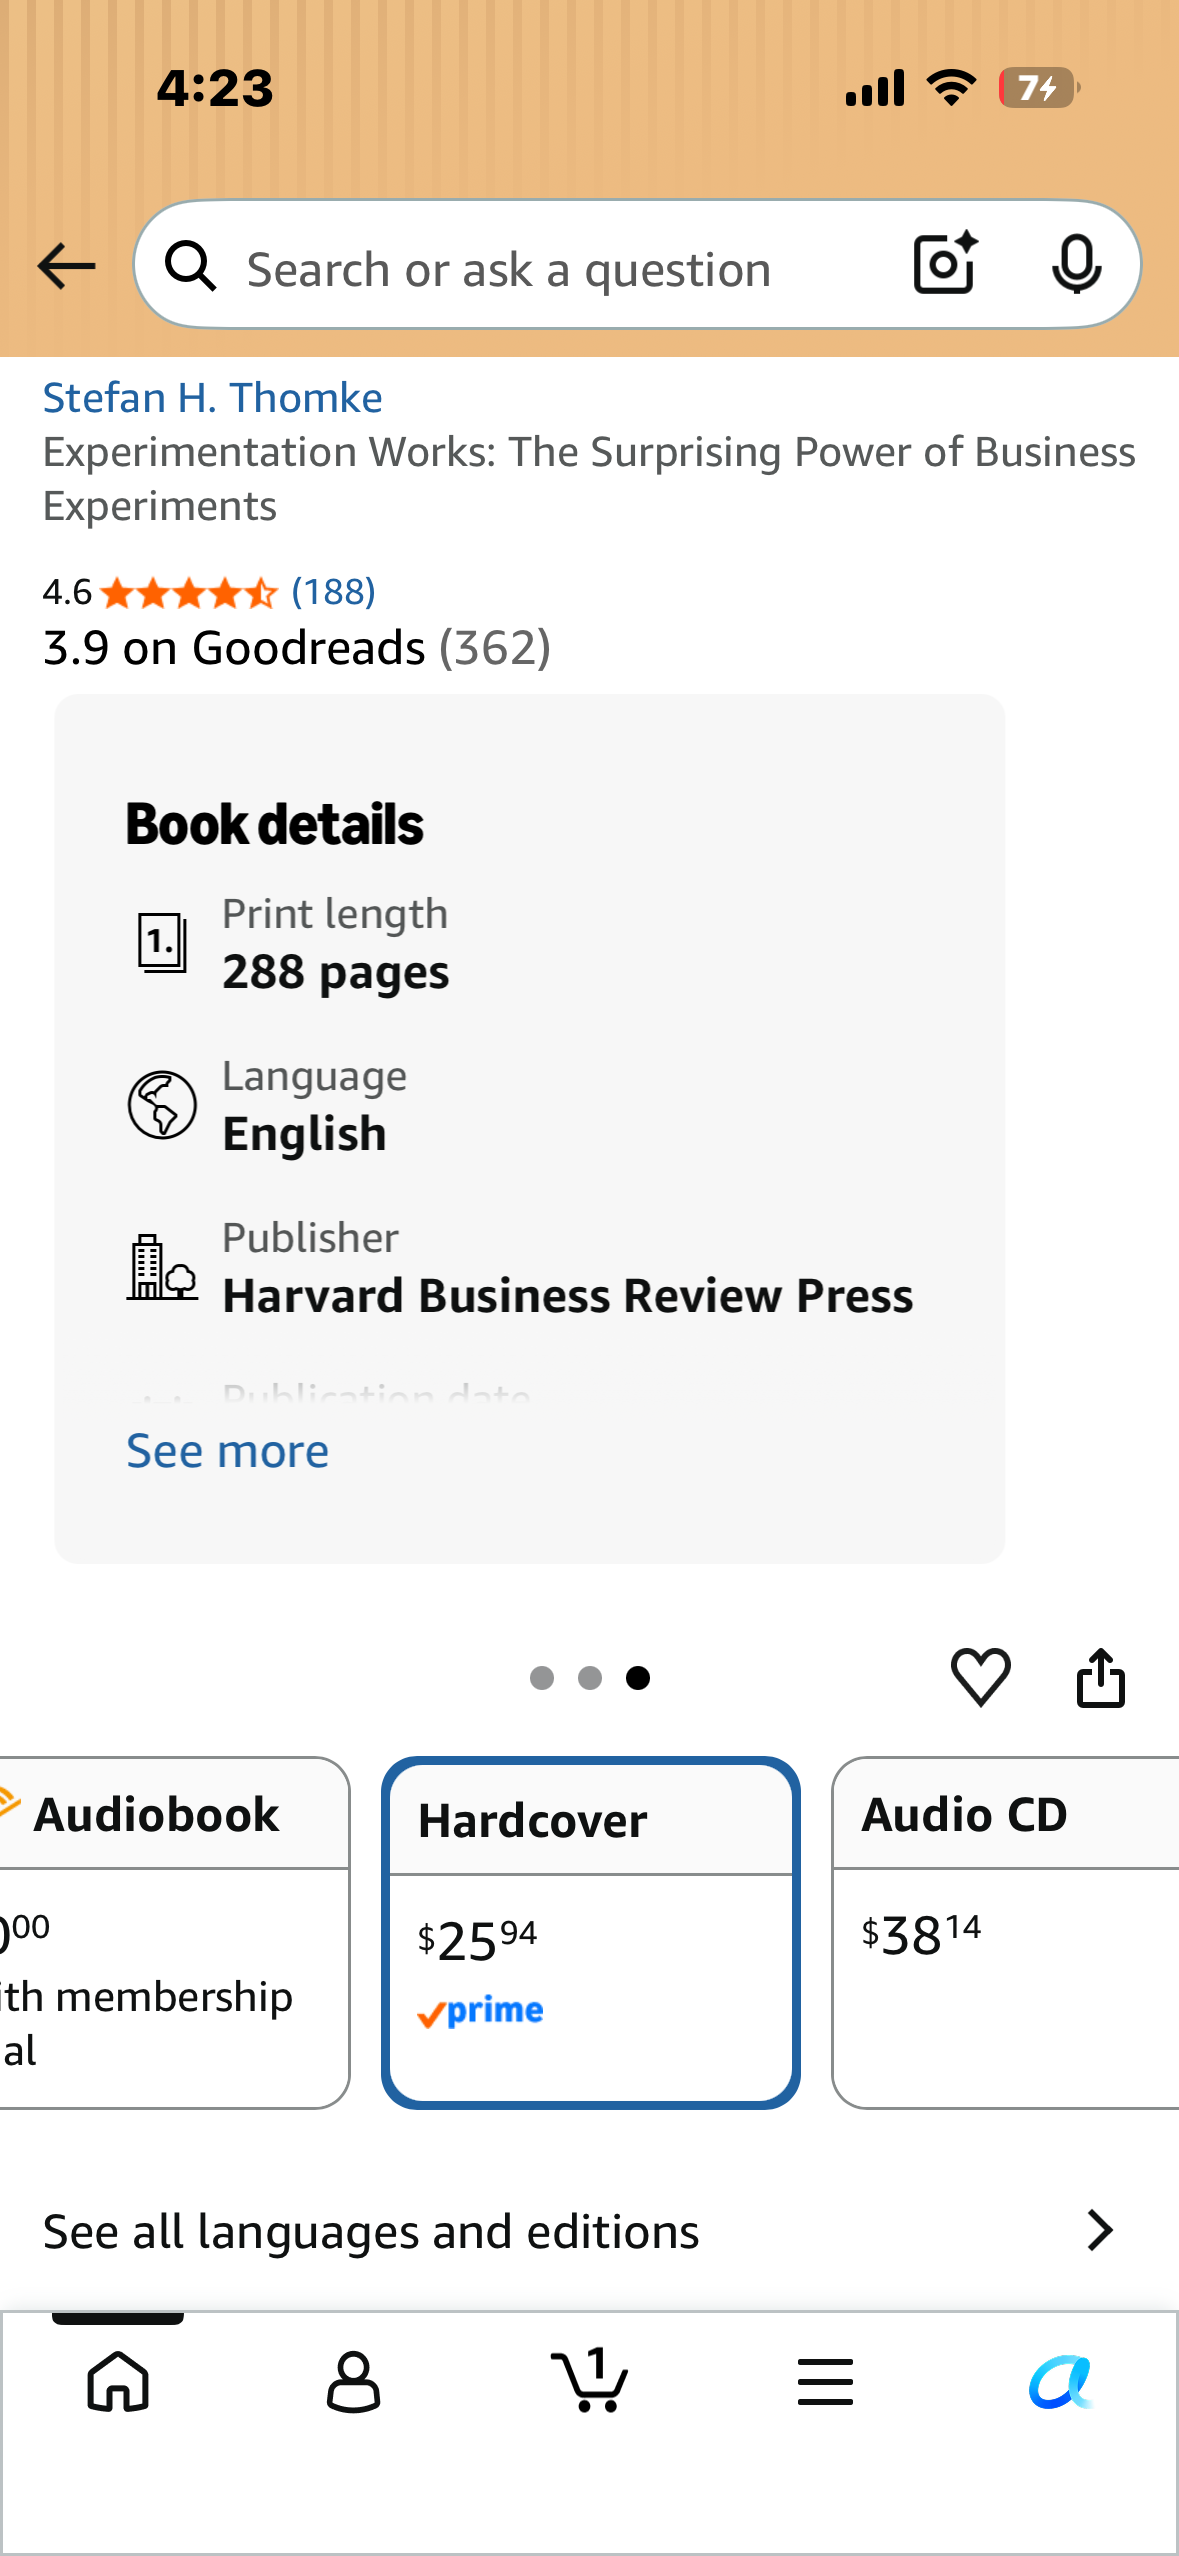1179x2556 pixels.
Task: Add to wish list with heart icon
Action: (981, 1677)
